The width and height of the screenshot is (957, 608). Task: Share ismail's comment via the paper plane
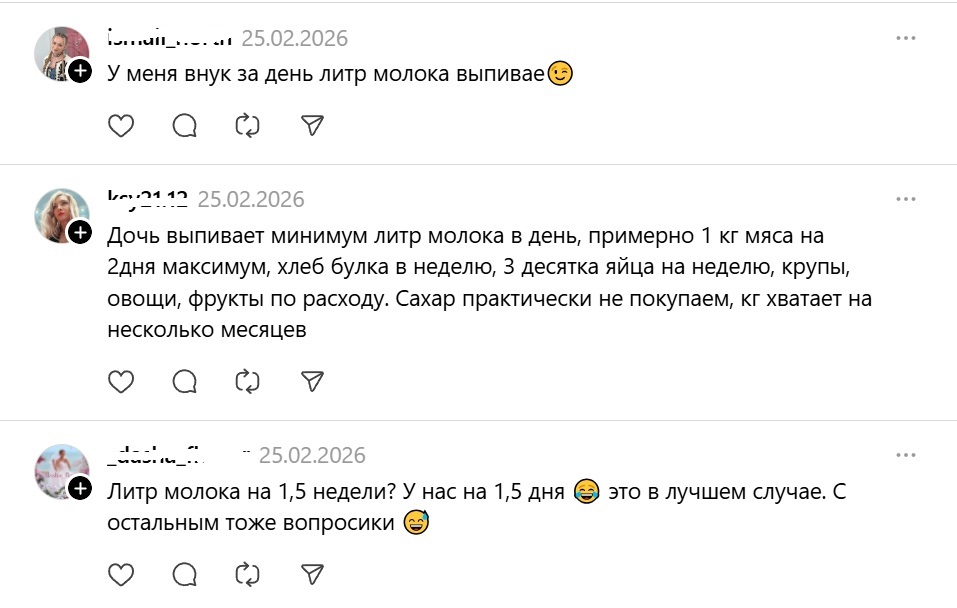point(313,127)
